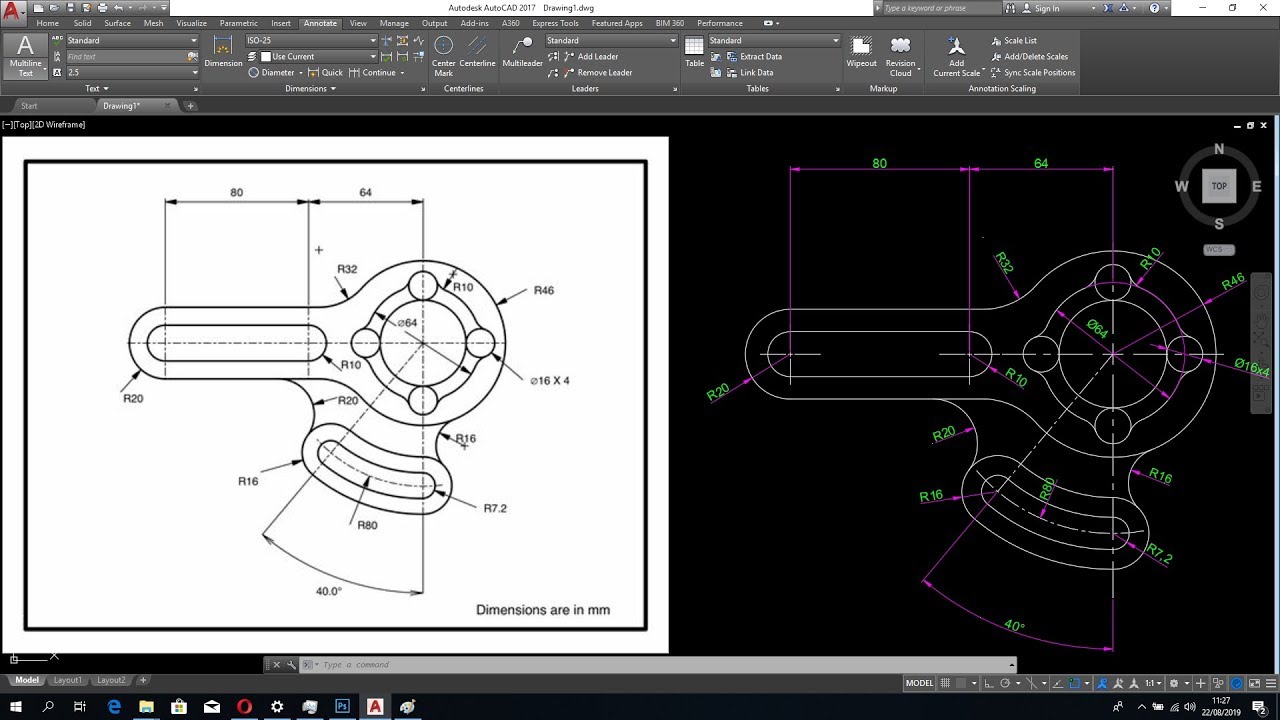Switch to the Parametric ribbon tab

[238, 23]
